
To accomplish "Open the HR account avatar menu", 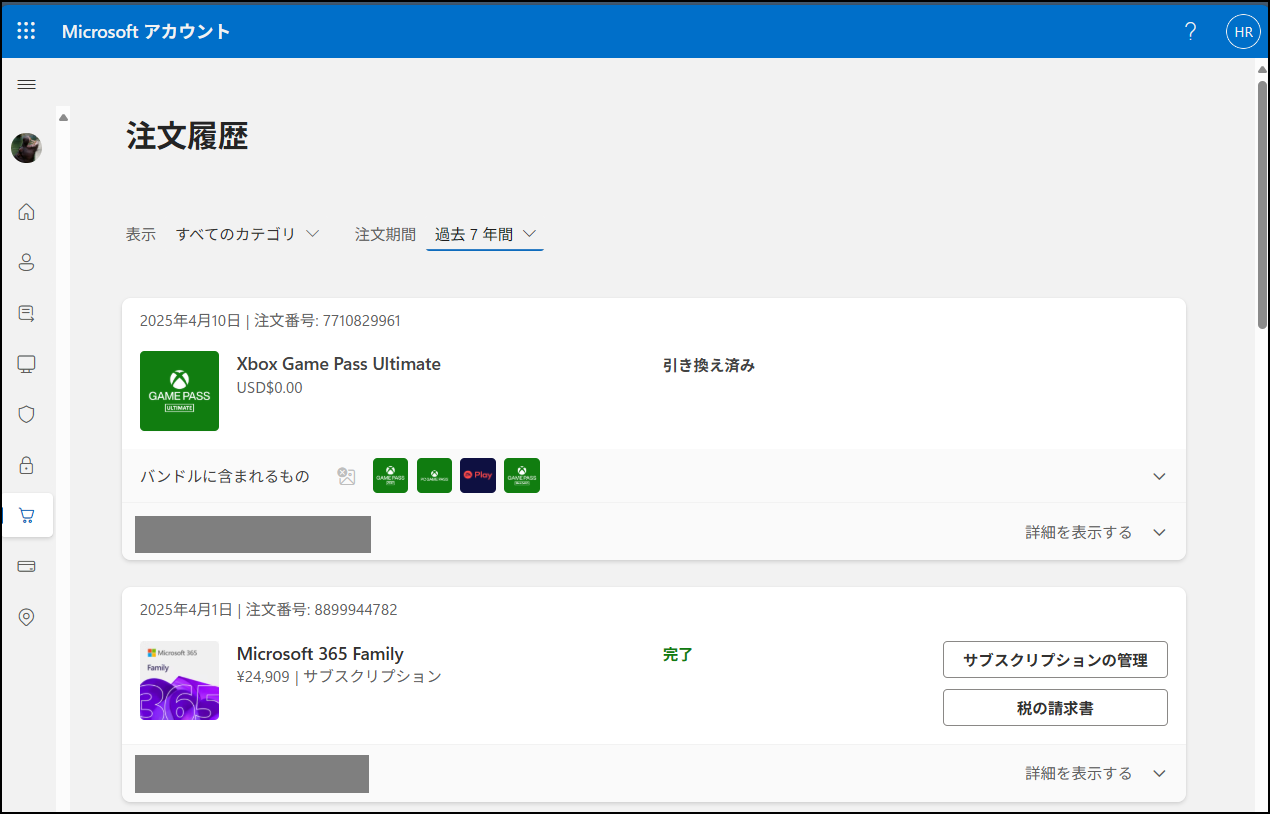I will tap(1243, 31).
